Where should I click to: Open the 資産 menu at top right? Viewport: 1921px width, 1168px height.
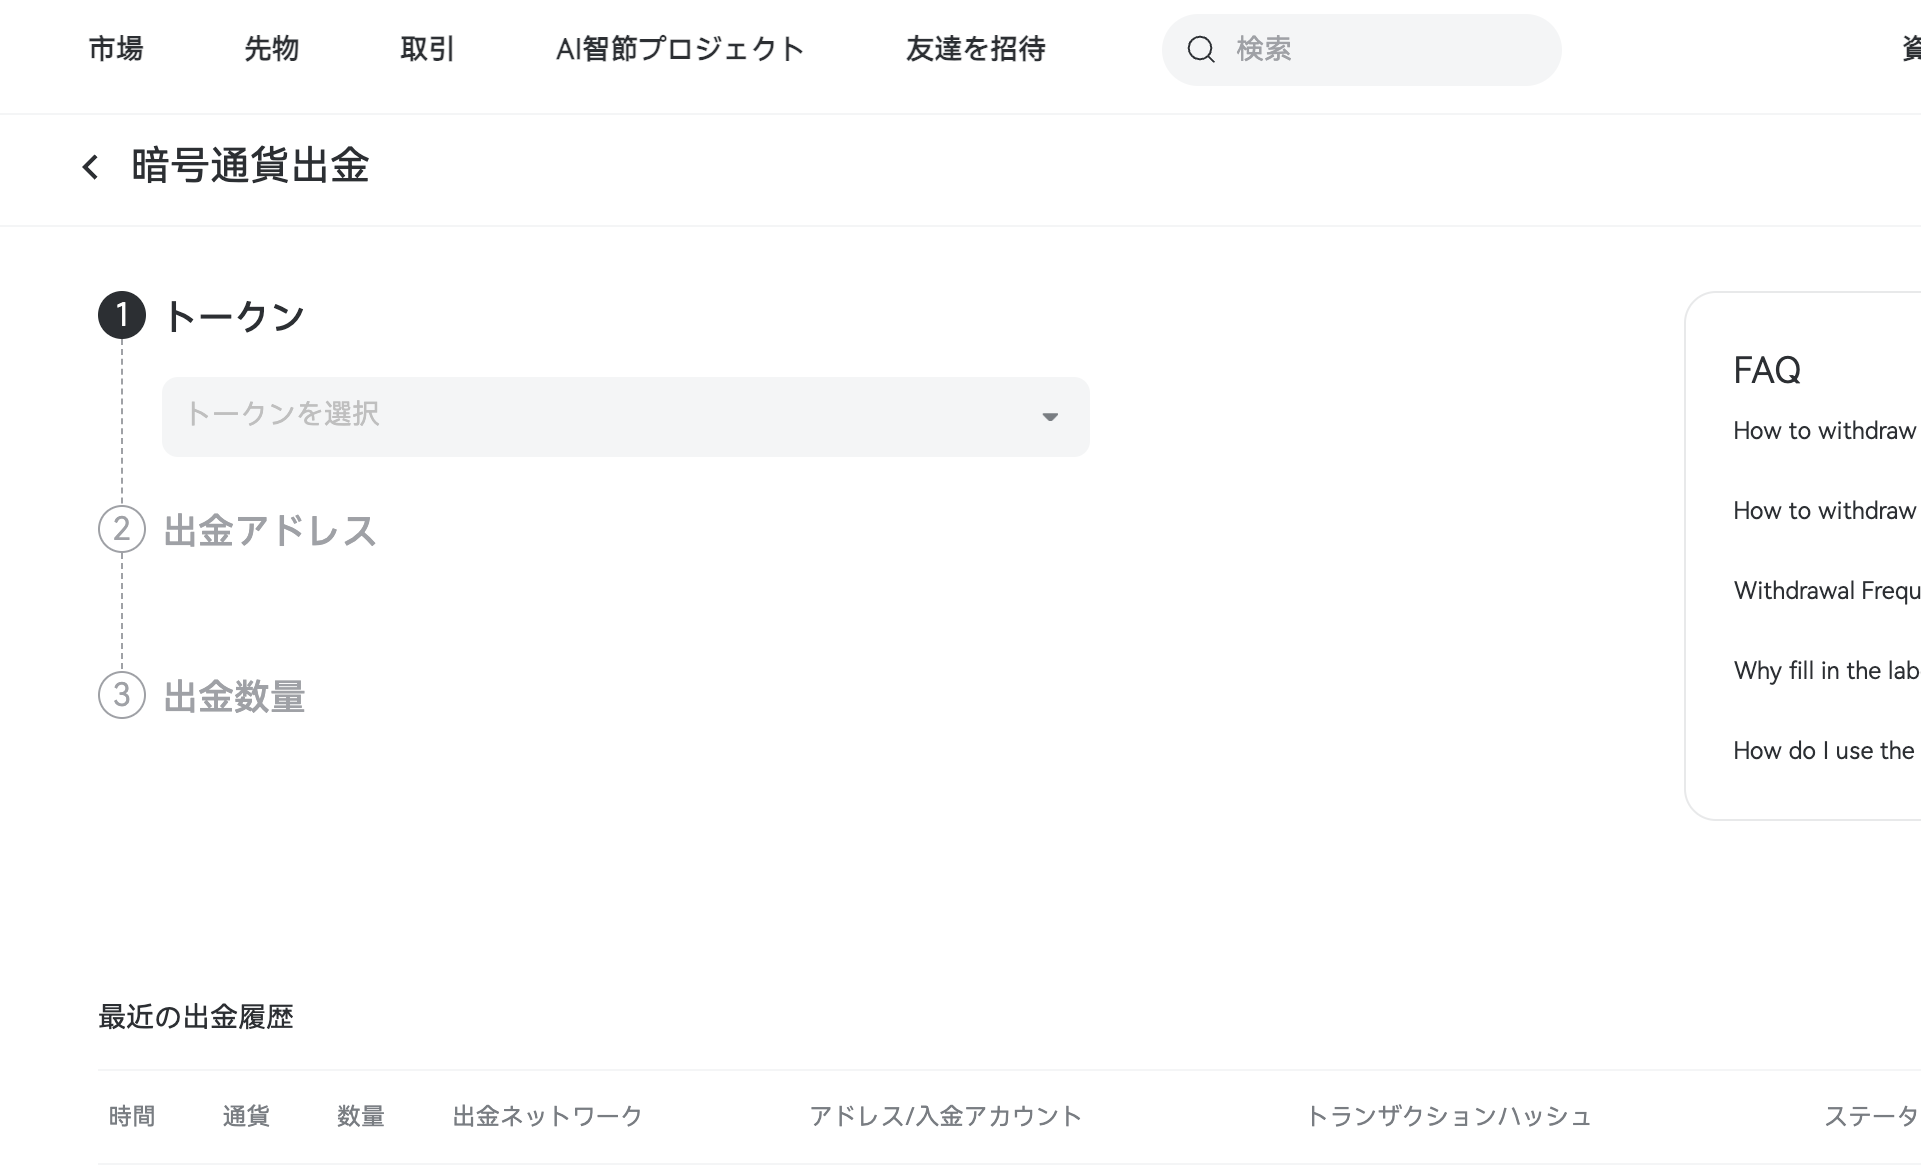1908,48
